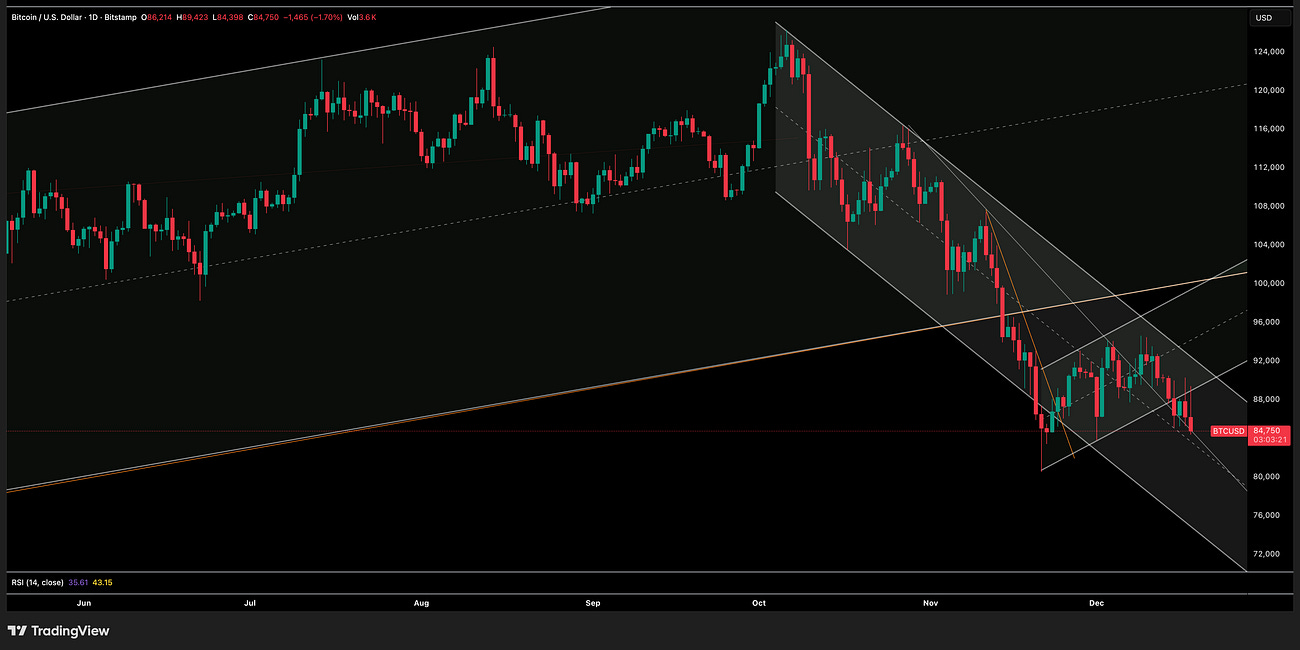
Task: Click the −1.70% change value in the legend
Action: tap(323, 17)
